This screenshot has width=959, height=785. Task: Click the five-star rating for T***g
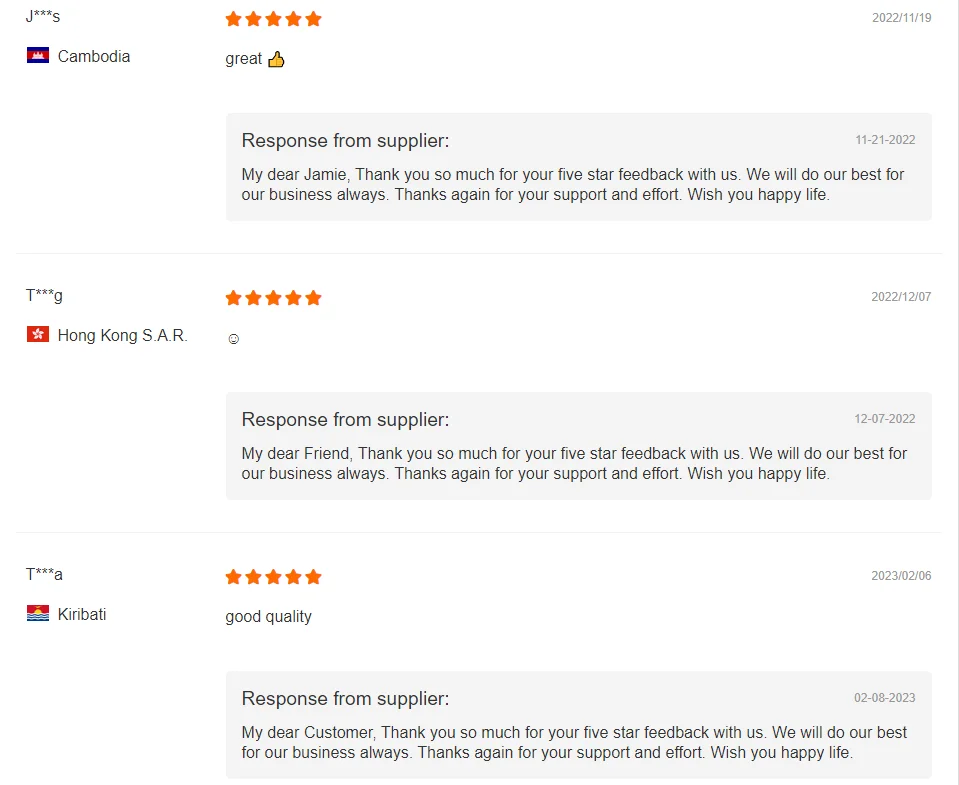click(273, 298)
